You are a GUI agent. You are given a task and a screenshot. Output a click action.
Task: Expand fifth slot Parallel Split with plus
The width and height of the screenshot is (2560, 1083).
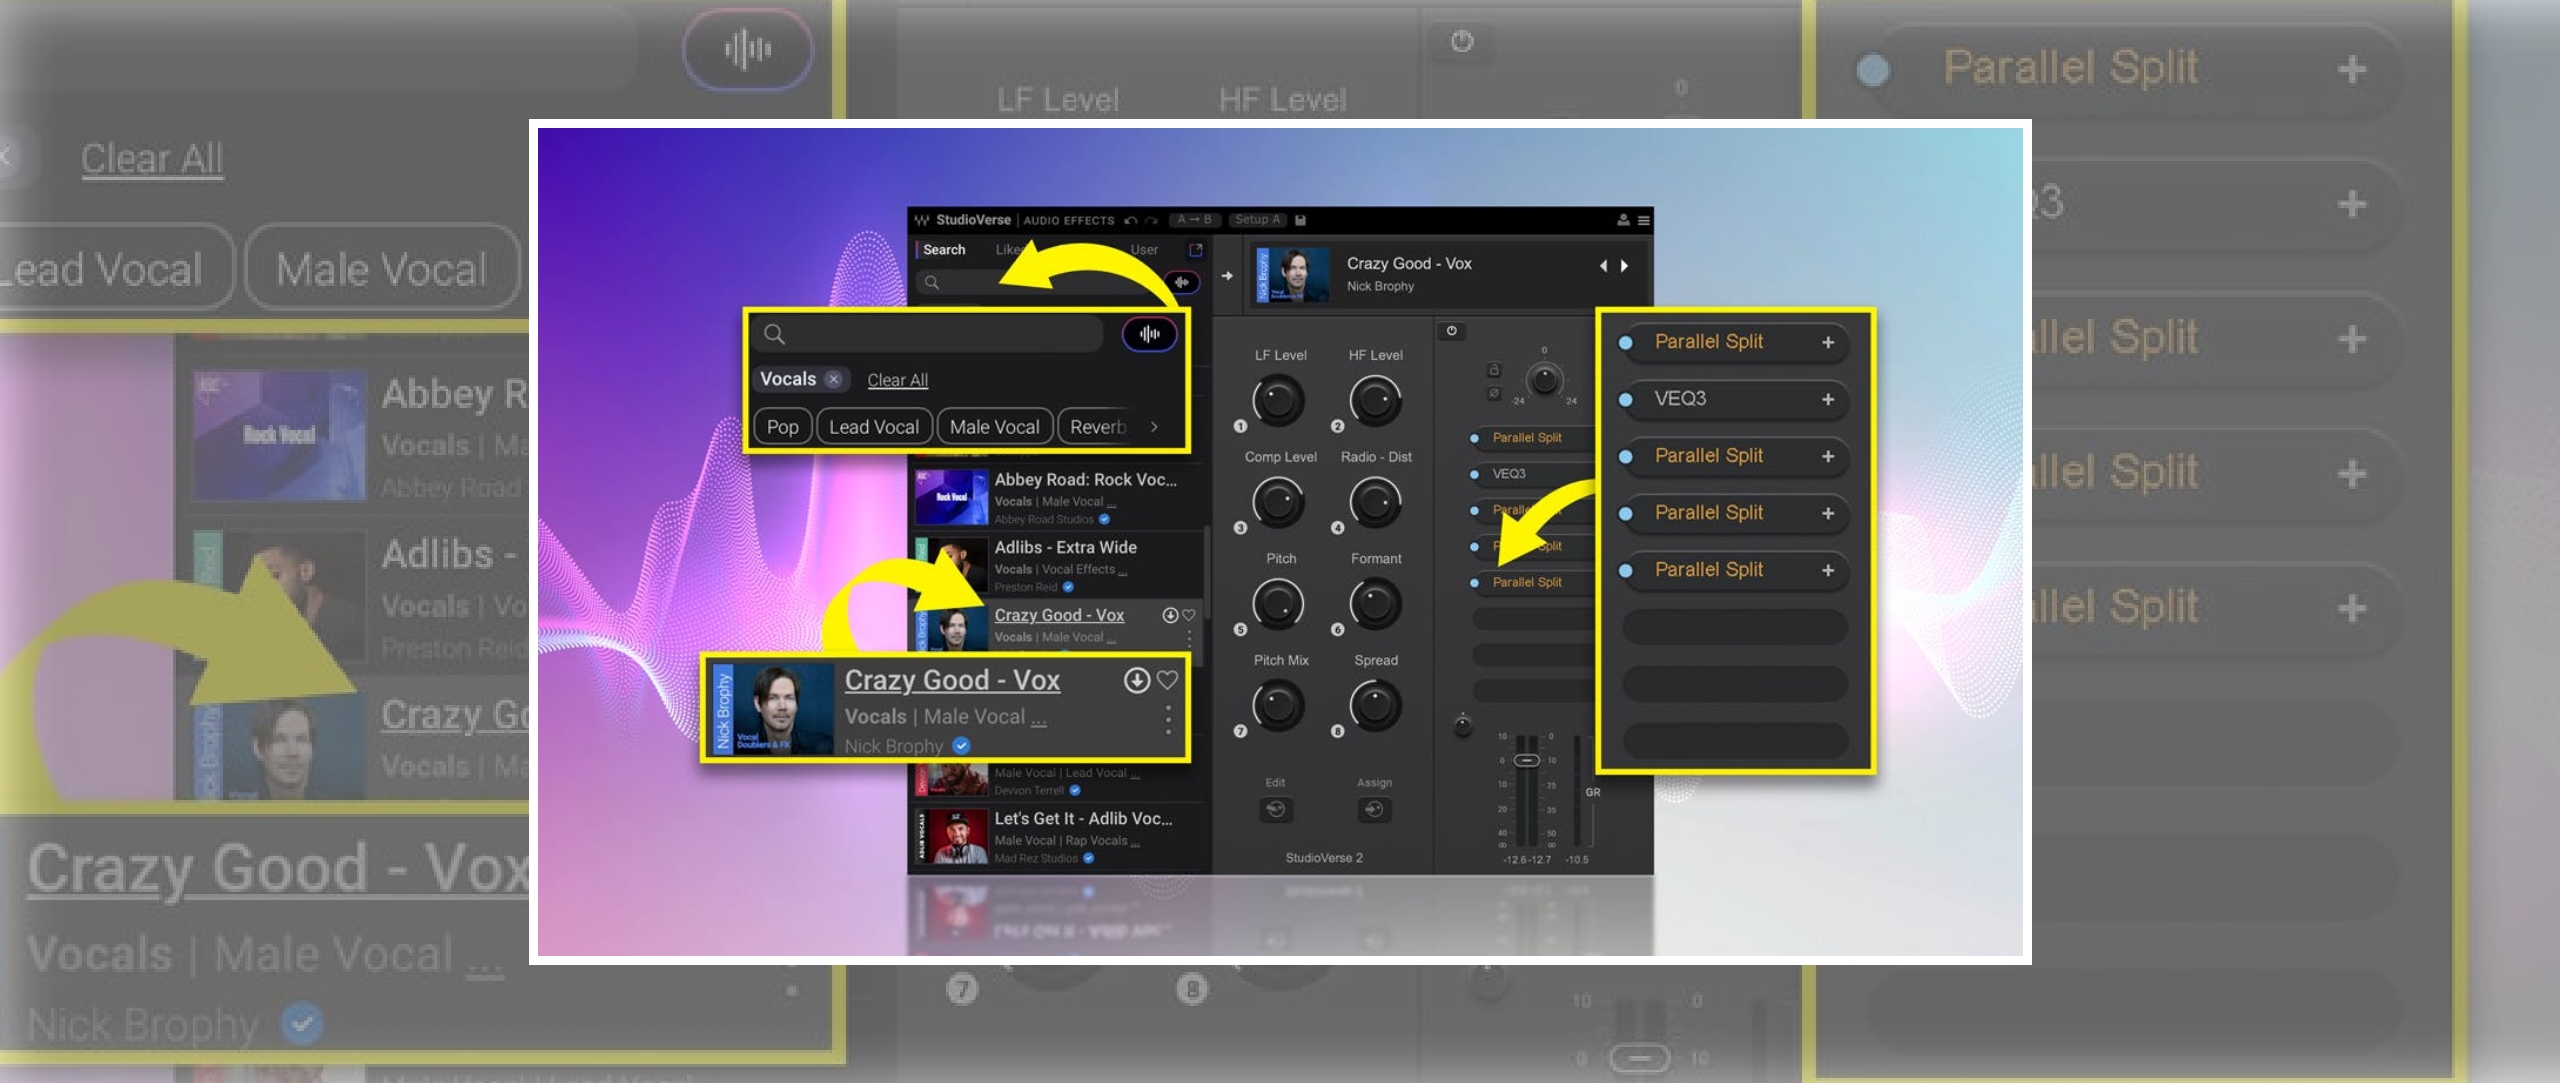click(x=1828, y=570)
